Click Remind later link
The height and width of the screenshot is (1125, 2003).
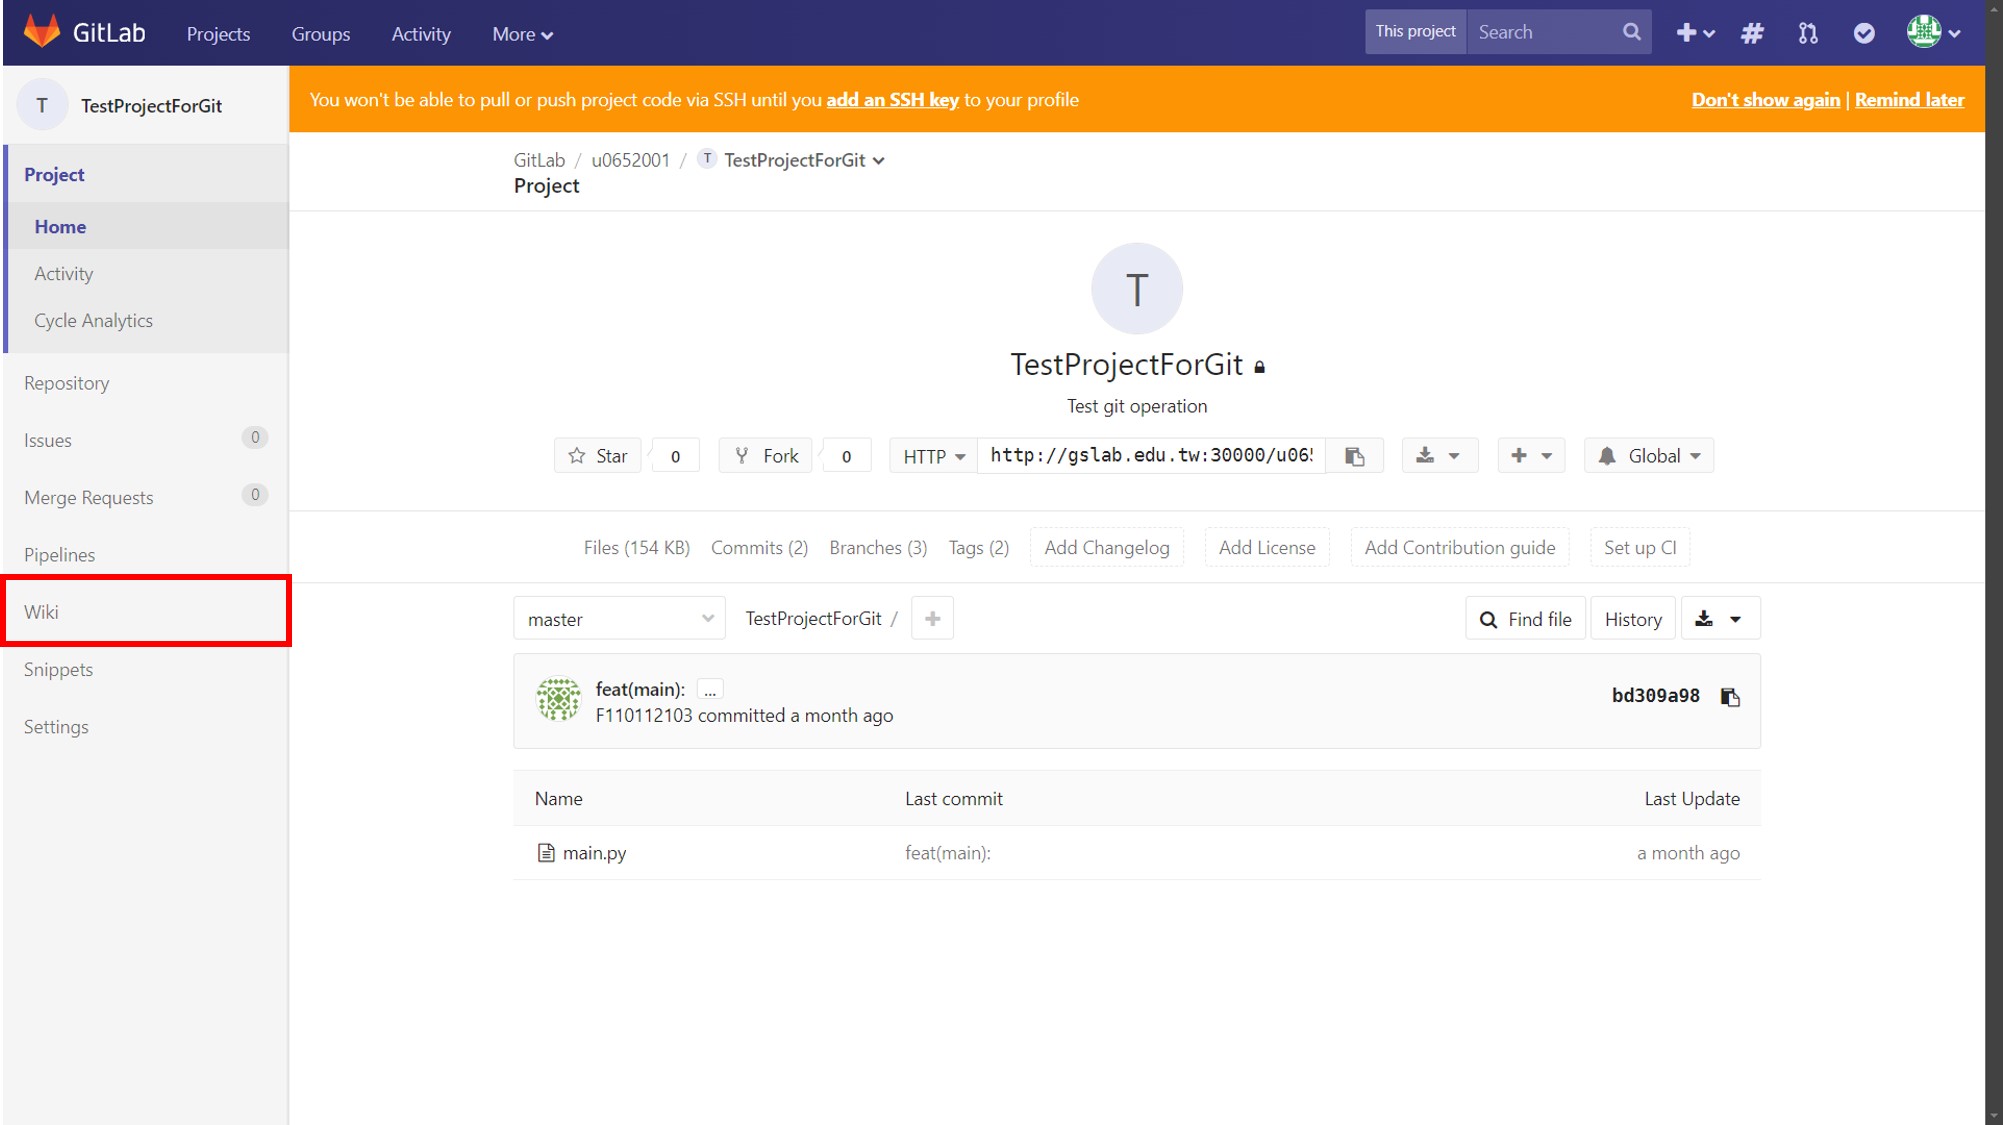click(1909, 100)
